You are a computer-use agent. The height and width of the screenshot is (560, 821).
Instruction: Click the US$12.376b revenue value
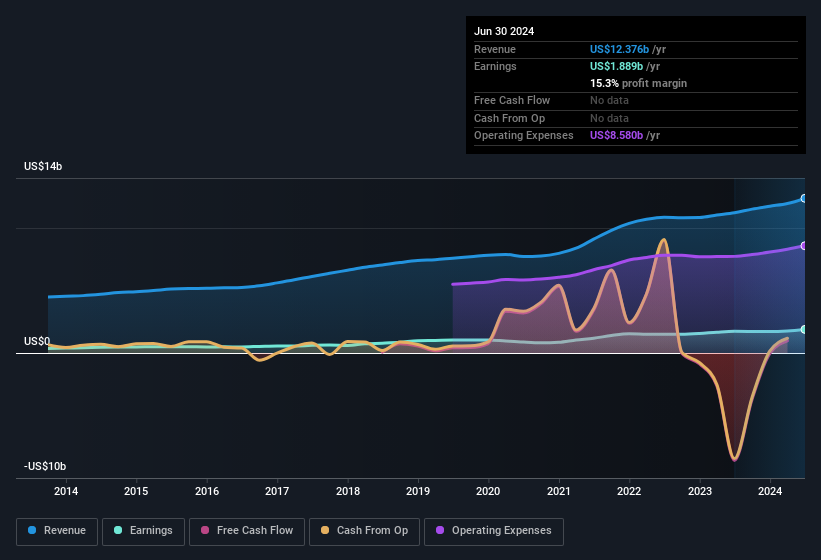pyautogui.click(x=619, y=49)
